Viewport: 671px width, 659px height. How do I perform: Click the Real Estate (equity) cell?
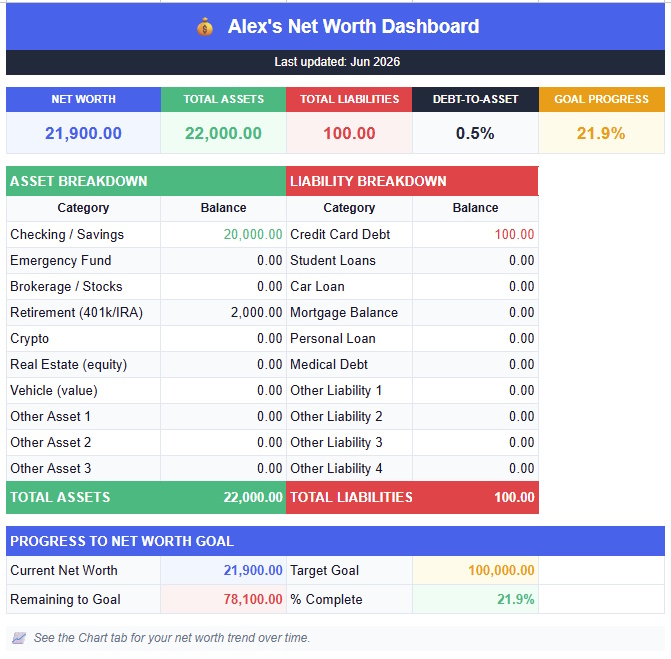click(83, 365)
